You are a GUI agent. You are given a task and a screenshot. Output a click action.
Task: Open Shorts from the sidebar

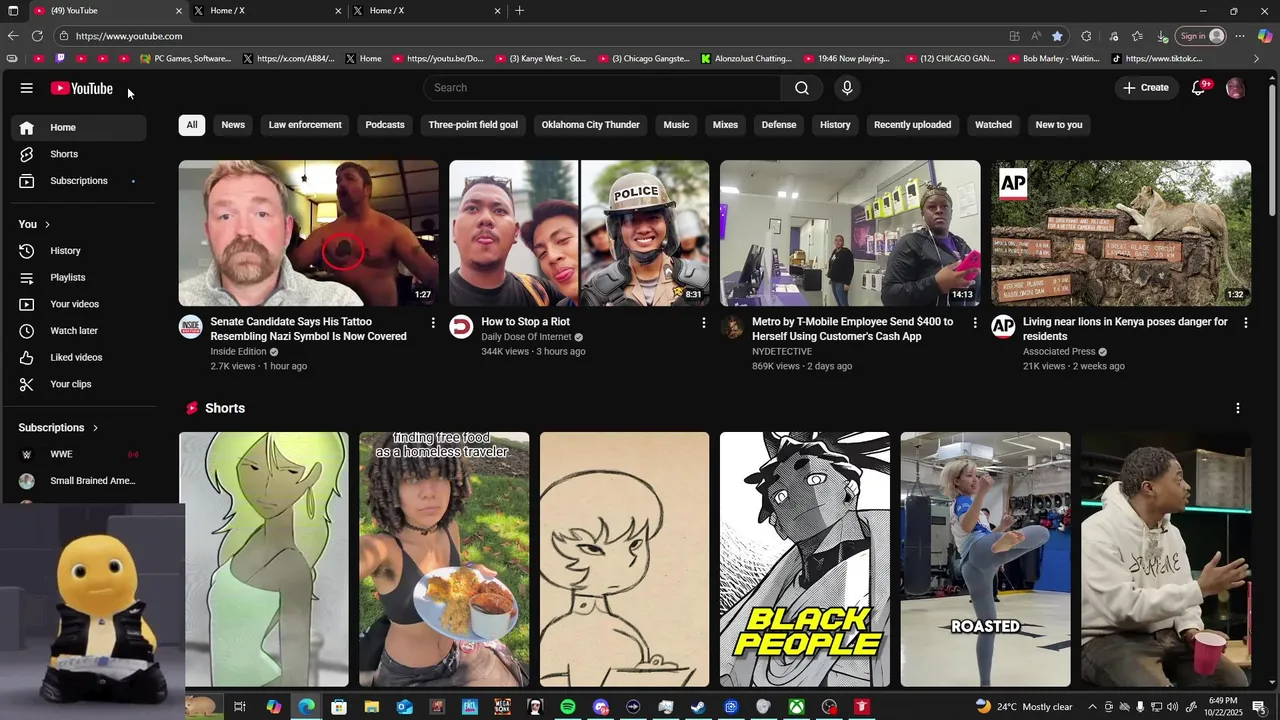click(78, 154)
